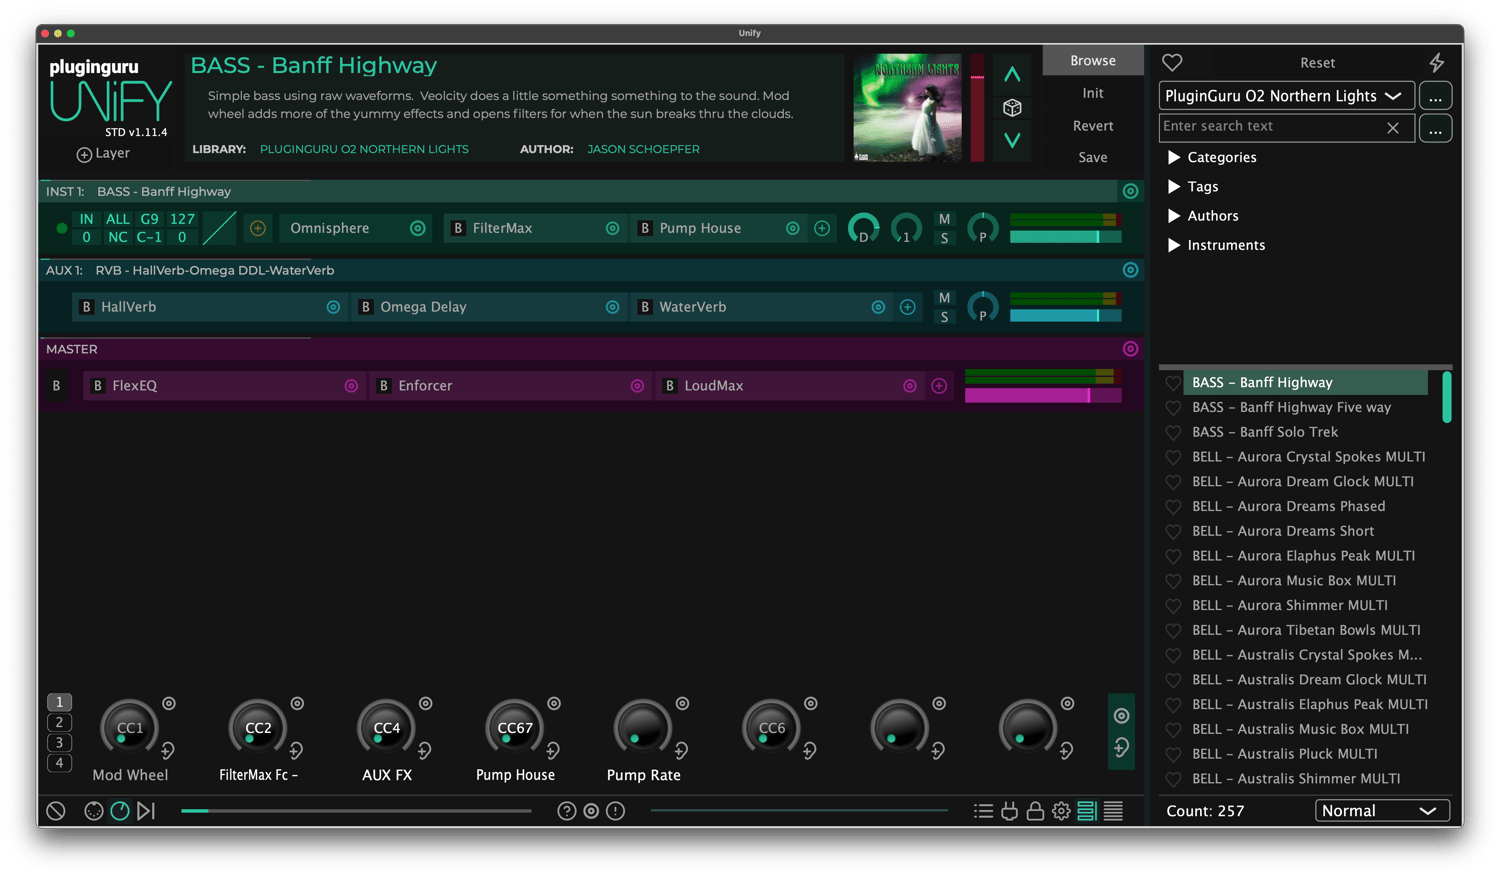The height and width of the screenshot is (876, 1500).
Task: Open settings with the gear icon
Action: (1061, 811)
